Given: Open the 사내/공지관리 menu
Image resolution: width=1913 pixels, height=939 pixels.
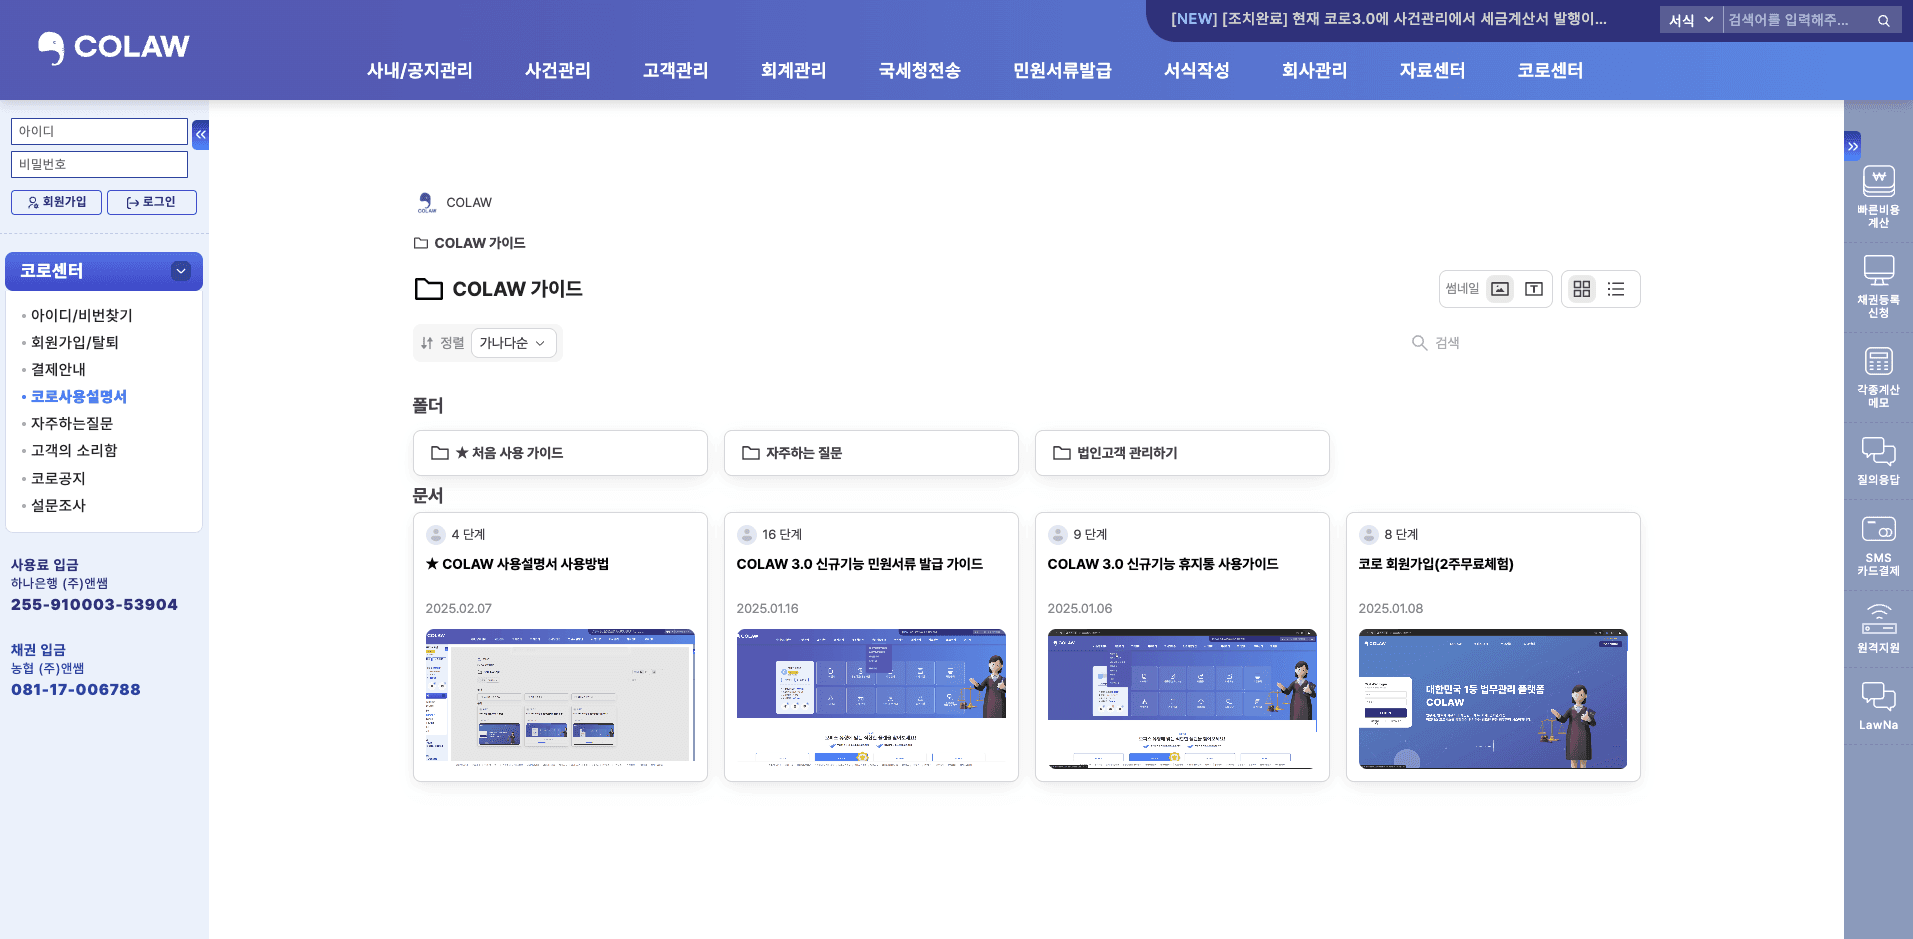Looking at the screenshot, I should click(420, 70).
